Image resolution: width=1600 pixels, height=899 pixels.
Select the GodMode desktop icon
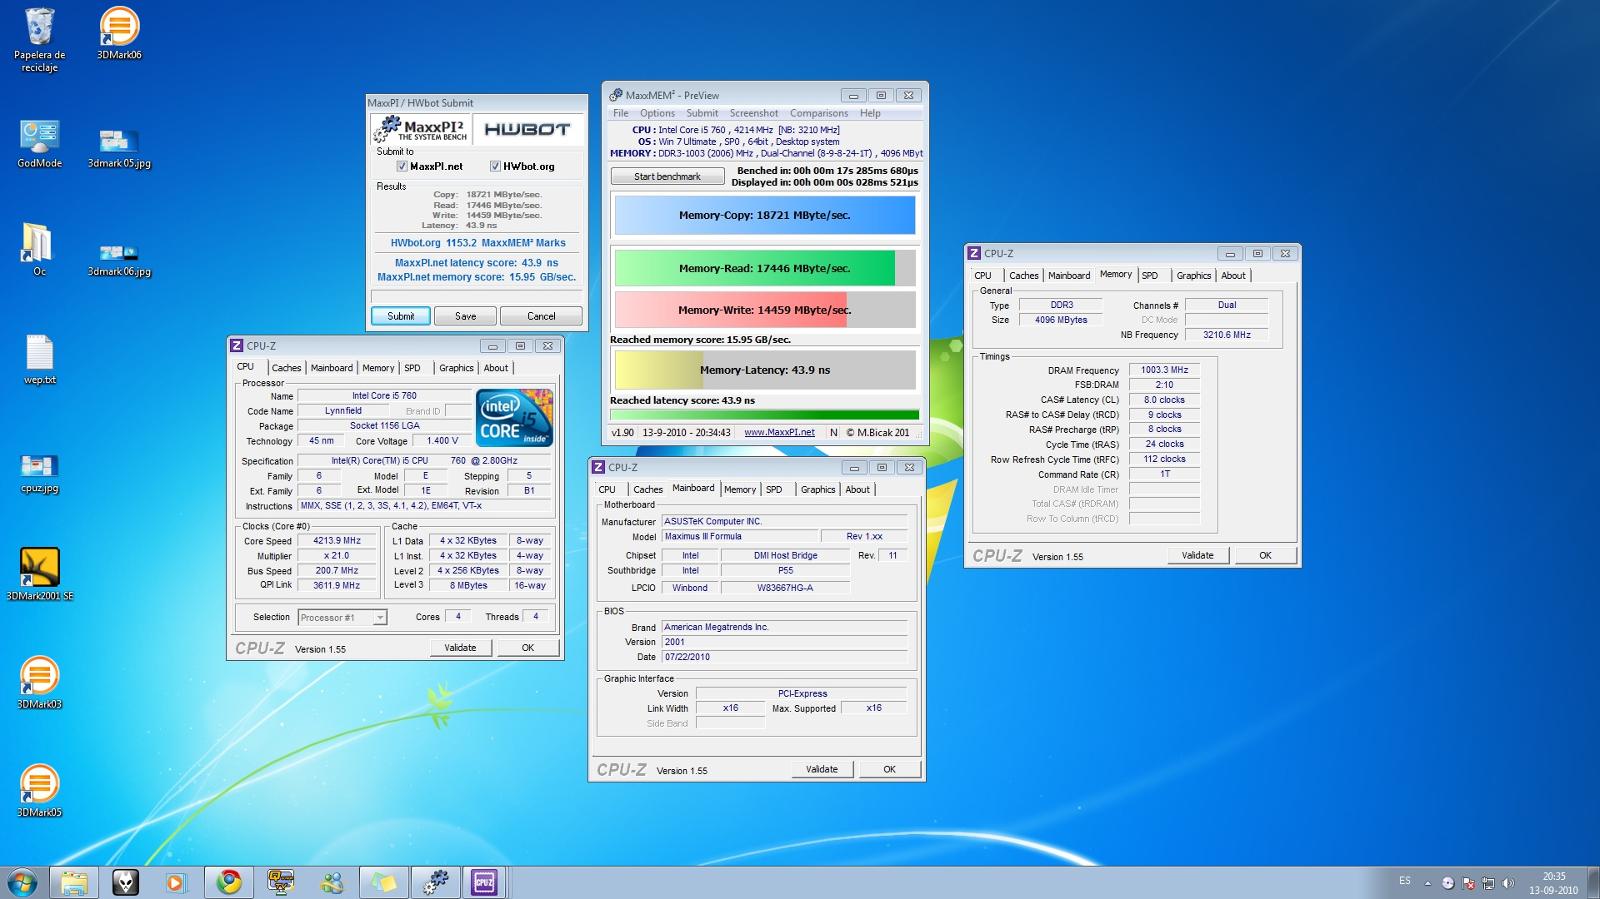tap(39, 144)
